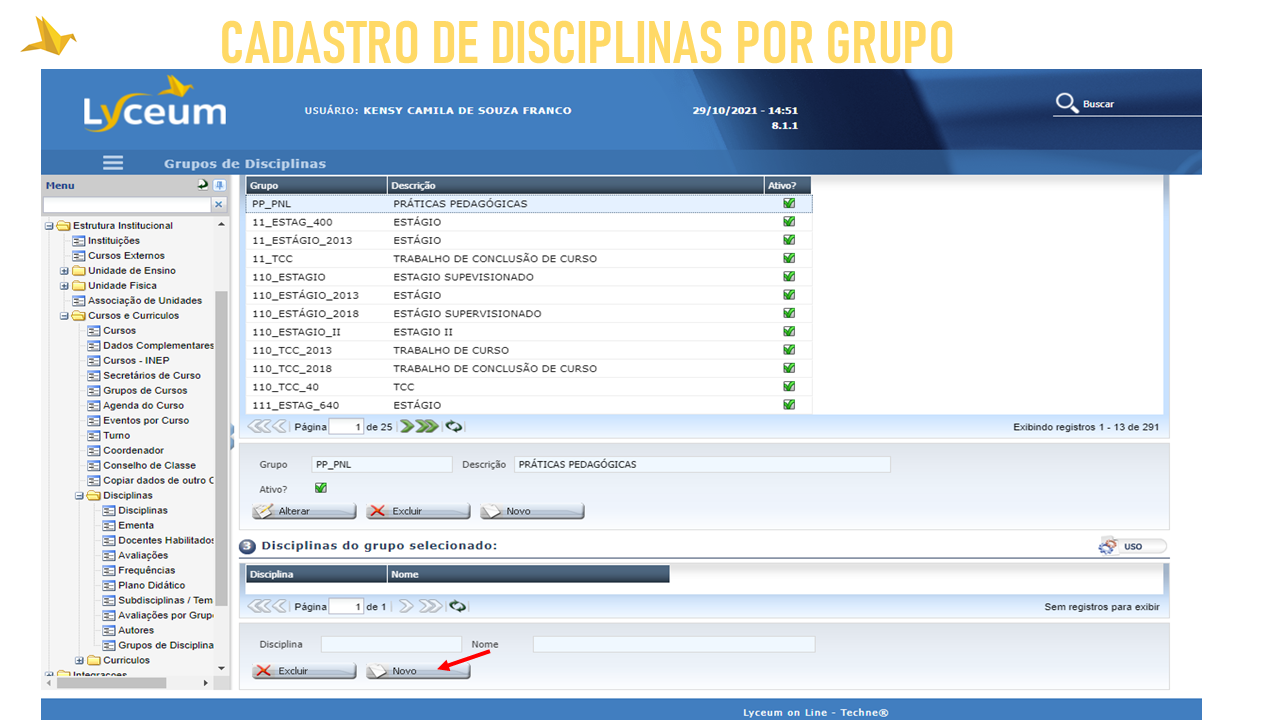1280x720 pixels.
Task: Open Secretários de Curso menu item
Action: (x=151, y=375)
